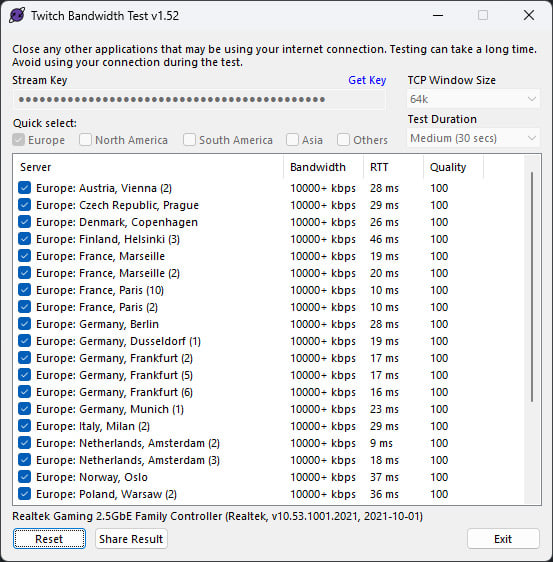The width and height of the screenshot is (553, 562).
Task: Uncheck the Germany, Dusseldorf (1) server
Action: [x=24, y=340]
